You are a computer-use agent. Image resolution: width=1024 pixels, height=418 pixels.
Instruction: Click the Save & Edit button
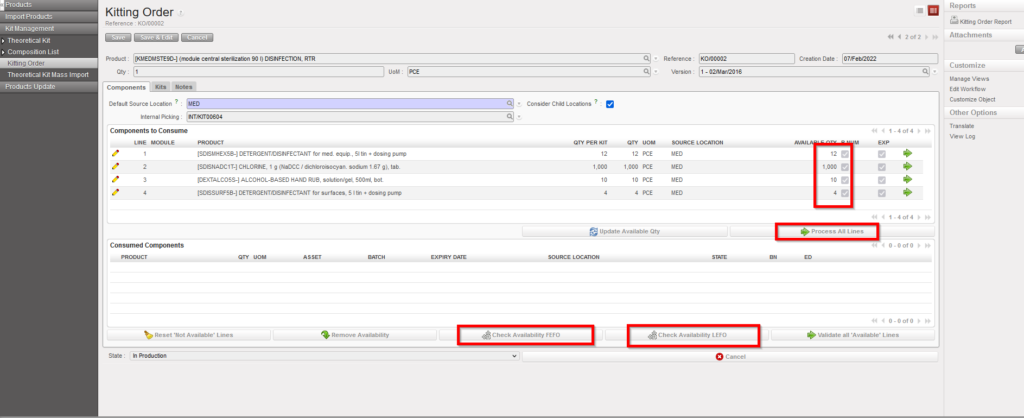(x=156, y=37)
